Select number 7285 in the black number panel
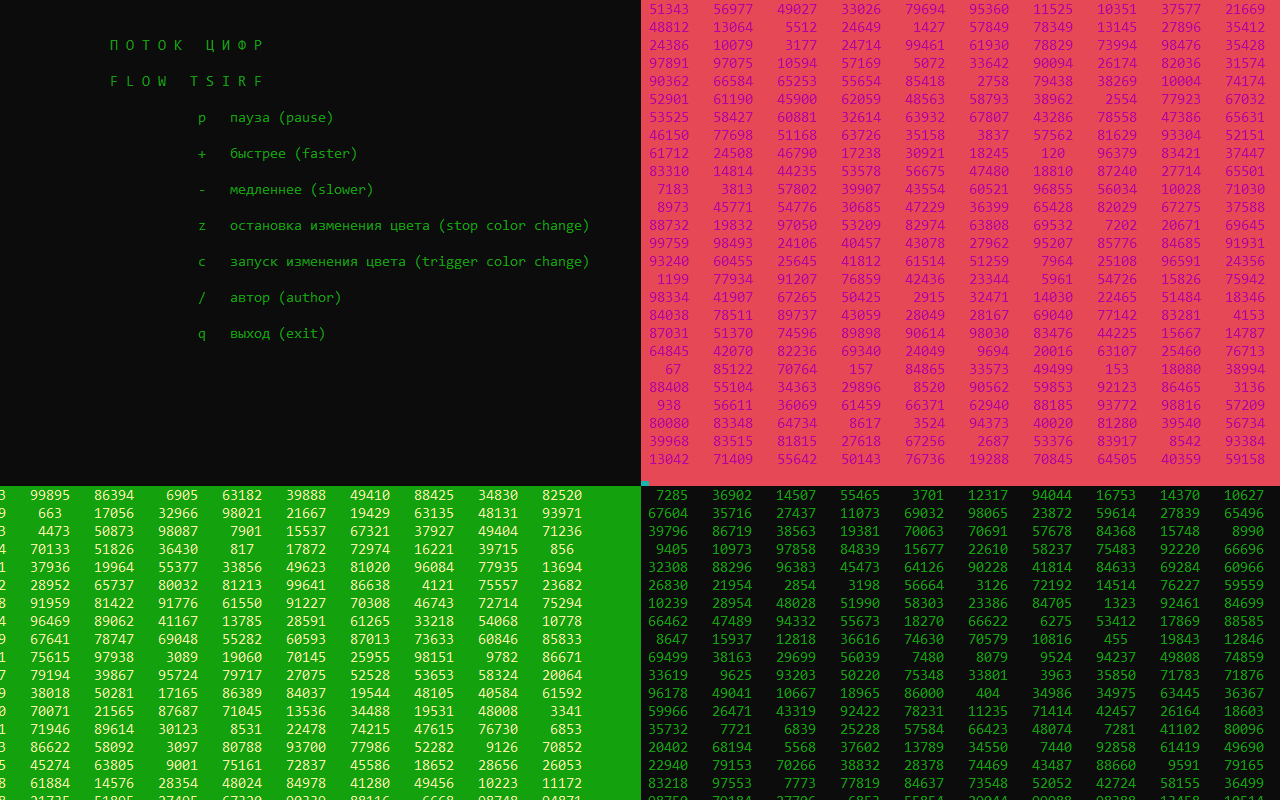This screenshot has height=800, width=1280. click(672, 495)
